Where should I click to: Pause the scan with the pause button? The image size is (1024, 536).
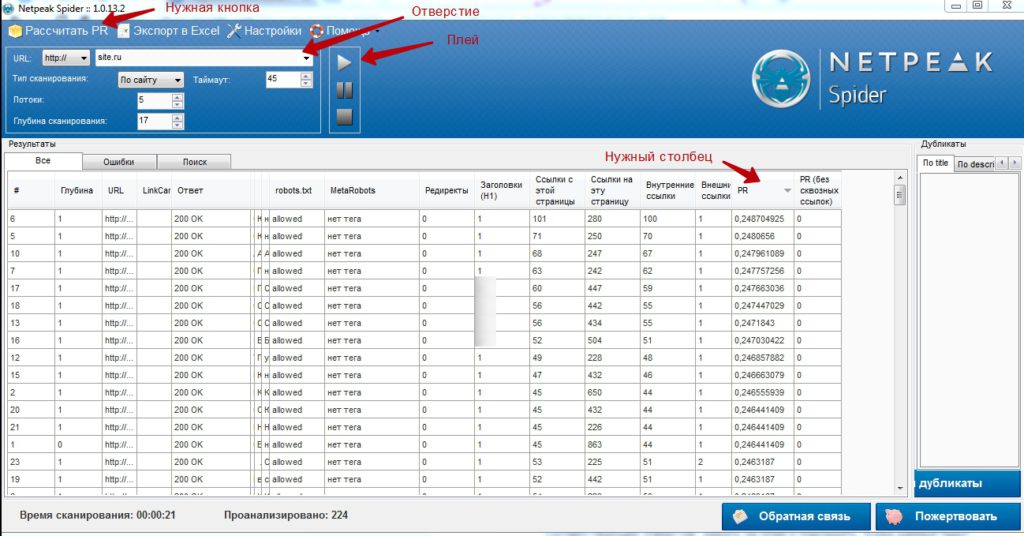click(344, 90)
